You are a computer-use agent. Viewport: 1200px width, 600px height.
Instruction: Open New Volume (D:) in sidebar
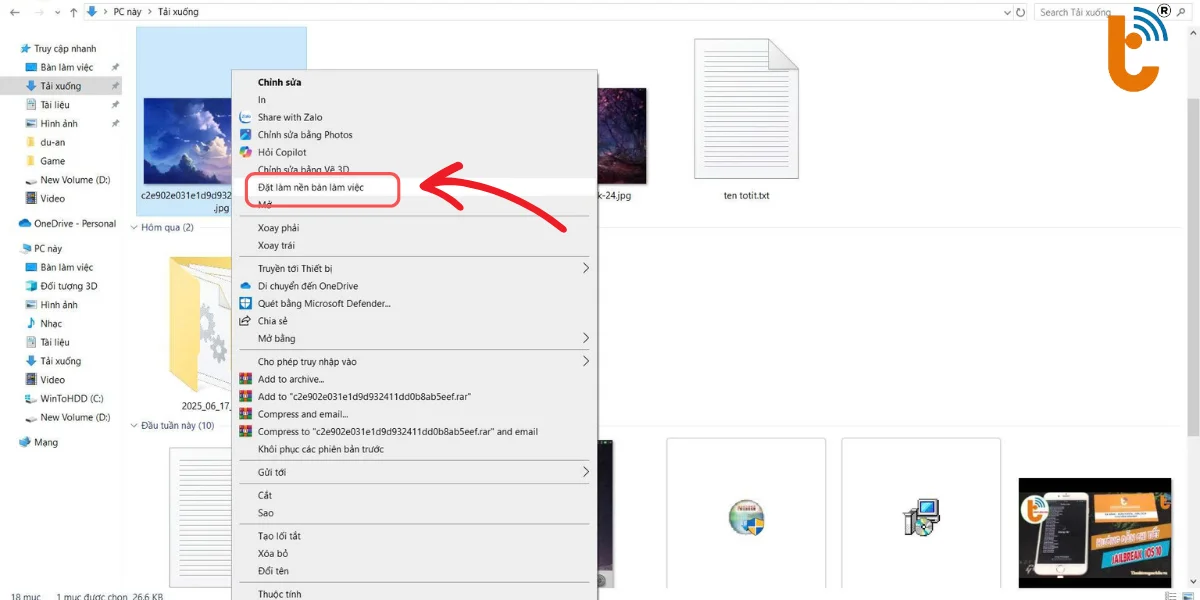[75, 180]
